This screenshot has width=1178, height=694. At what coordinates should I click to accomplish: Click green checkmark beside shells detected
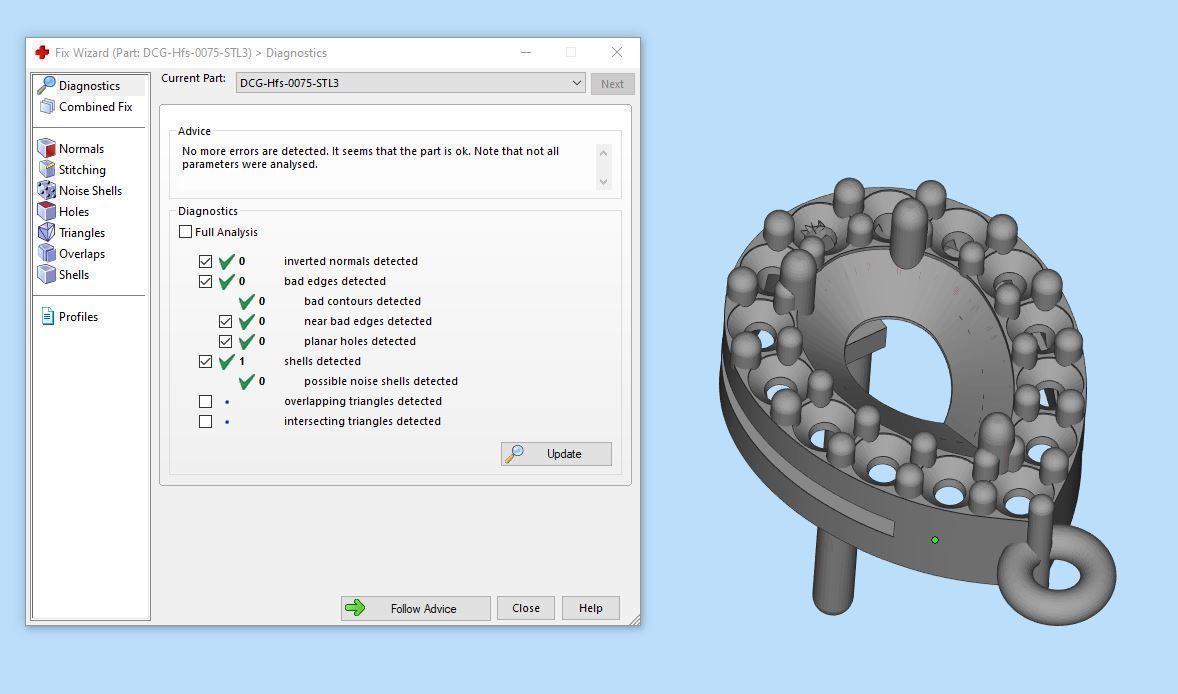point(226,361)
